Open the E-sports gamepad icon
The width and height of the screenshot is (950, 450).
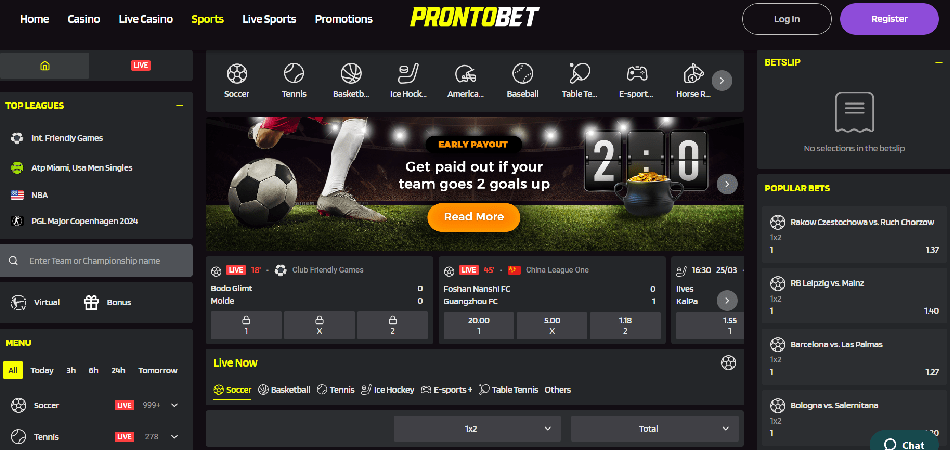pos(636,73)
